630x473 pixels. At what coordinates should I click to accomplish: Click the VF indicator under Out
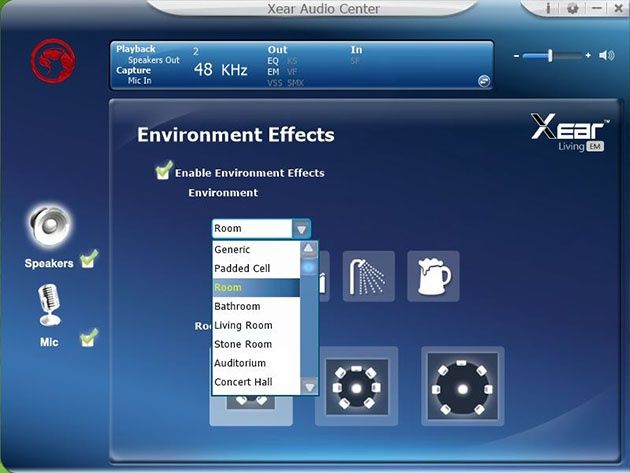point(292,72)
